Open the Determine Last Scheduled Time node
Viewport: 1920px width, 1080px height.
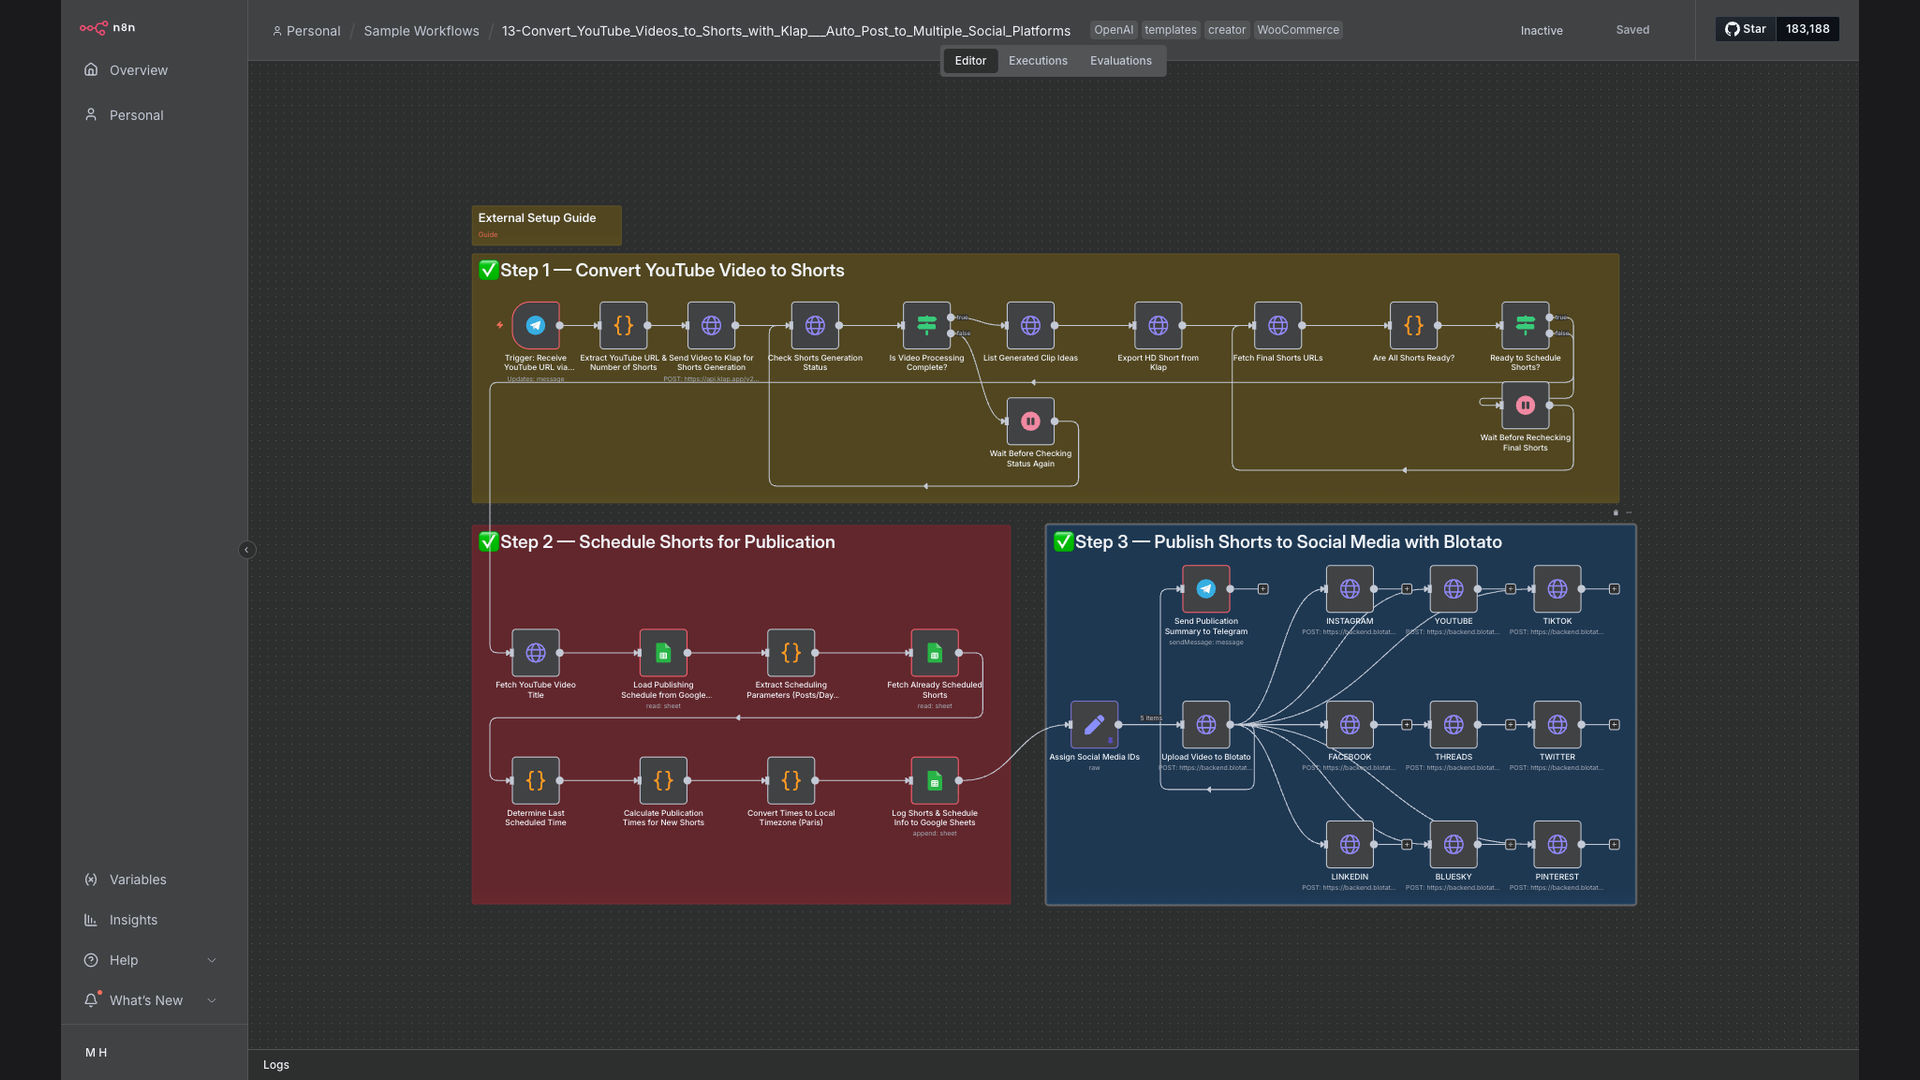point(535,781)
